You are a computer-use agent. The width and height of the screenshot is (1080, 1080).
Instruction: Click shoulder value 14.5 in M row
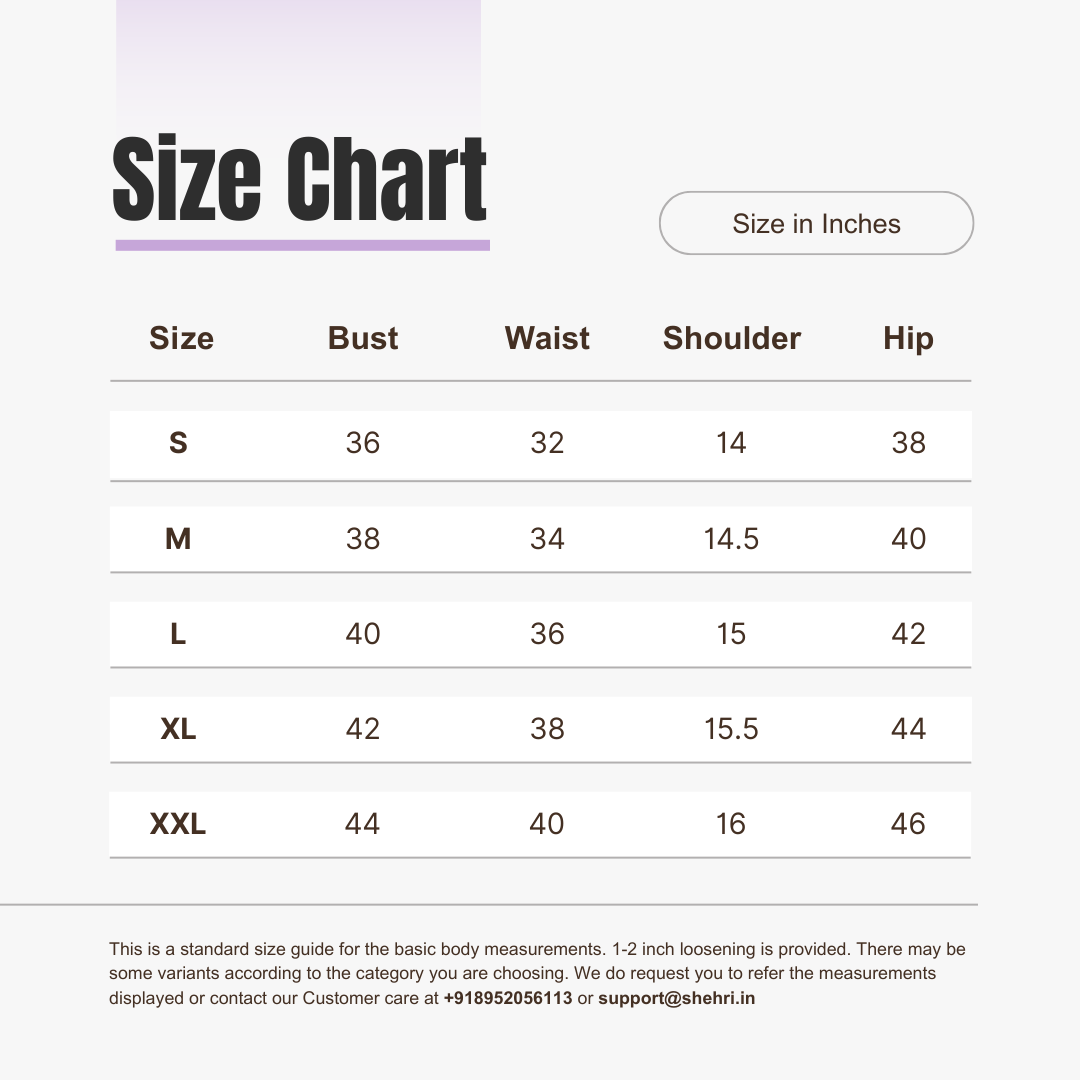731,539
